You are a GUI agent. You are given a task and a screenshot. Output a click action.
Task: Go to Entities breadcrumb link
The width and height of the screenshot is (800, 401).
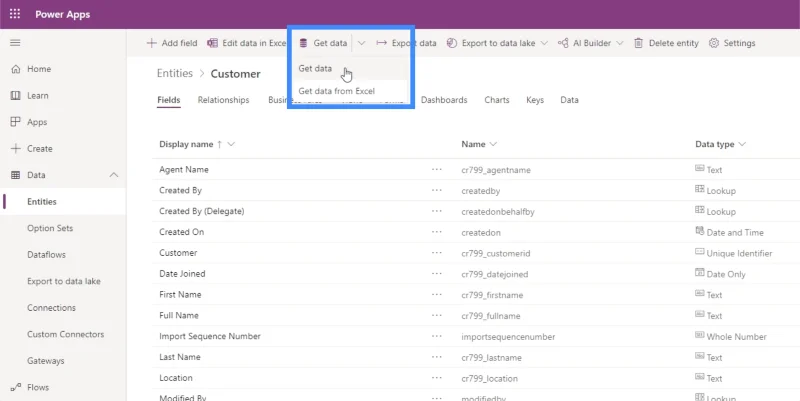[x=175, y=73]
